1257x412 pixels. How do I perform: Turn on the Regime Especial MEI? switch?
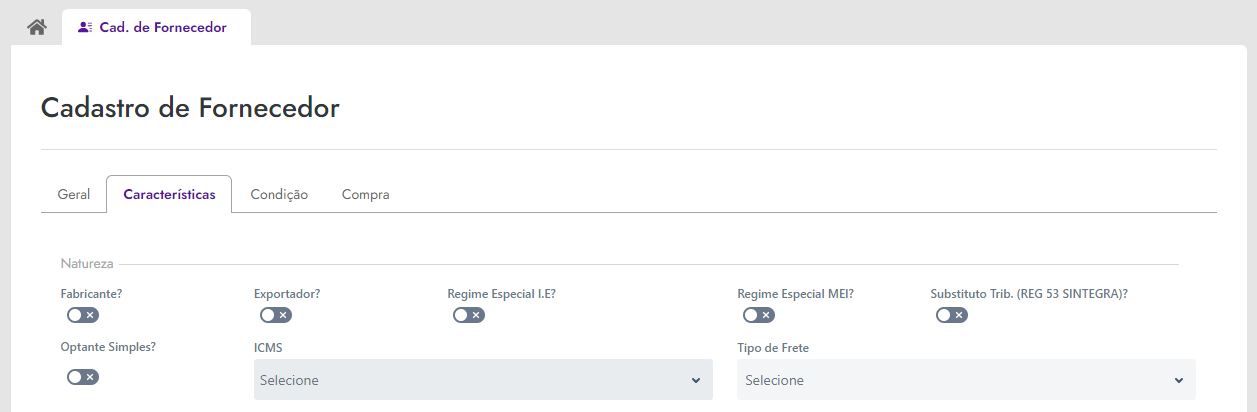pos(759,315)
